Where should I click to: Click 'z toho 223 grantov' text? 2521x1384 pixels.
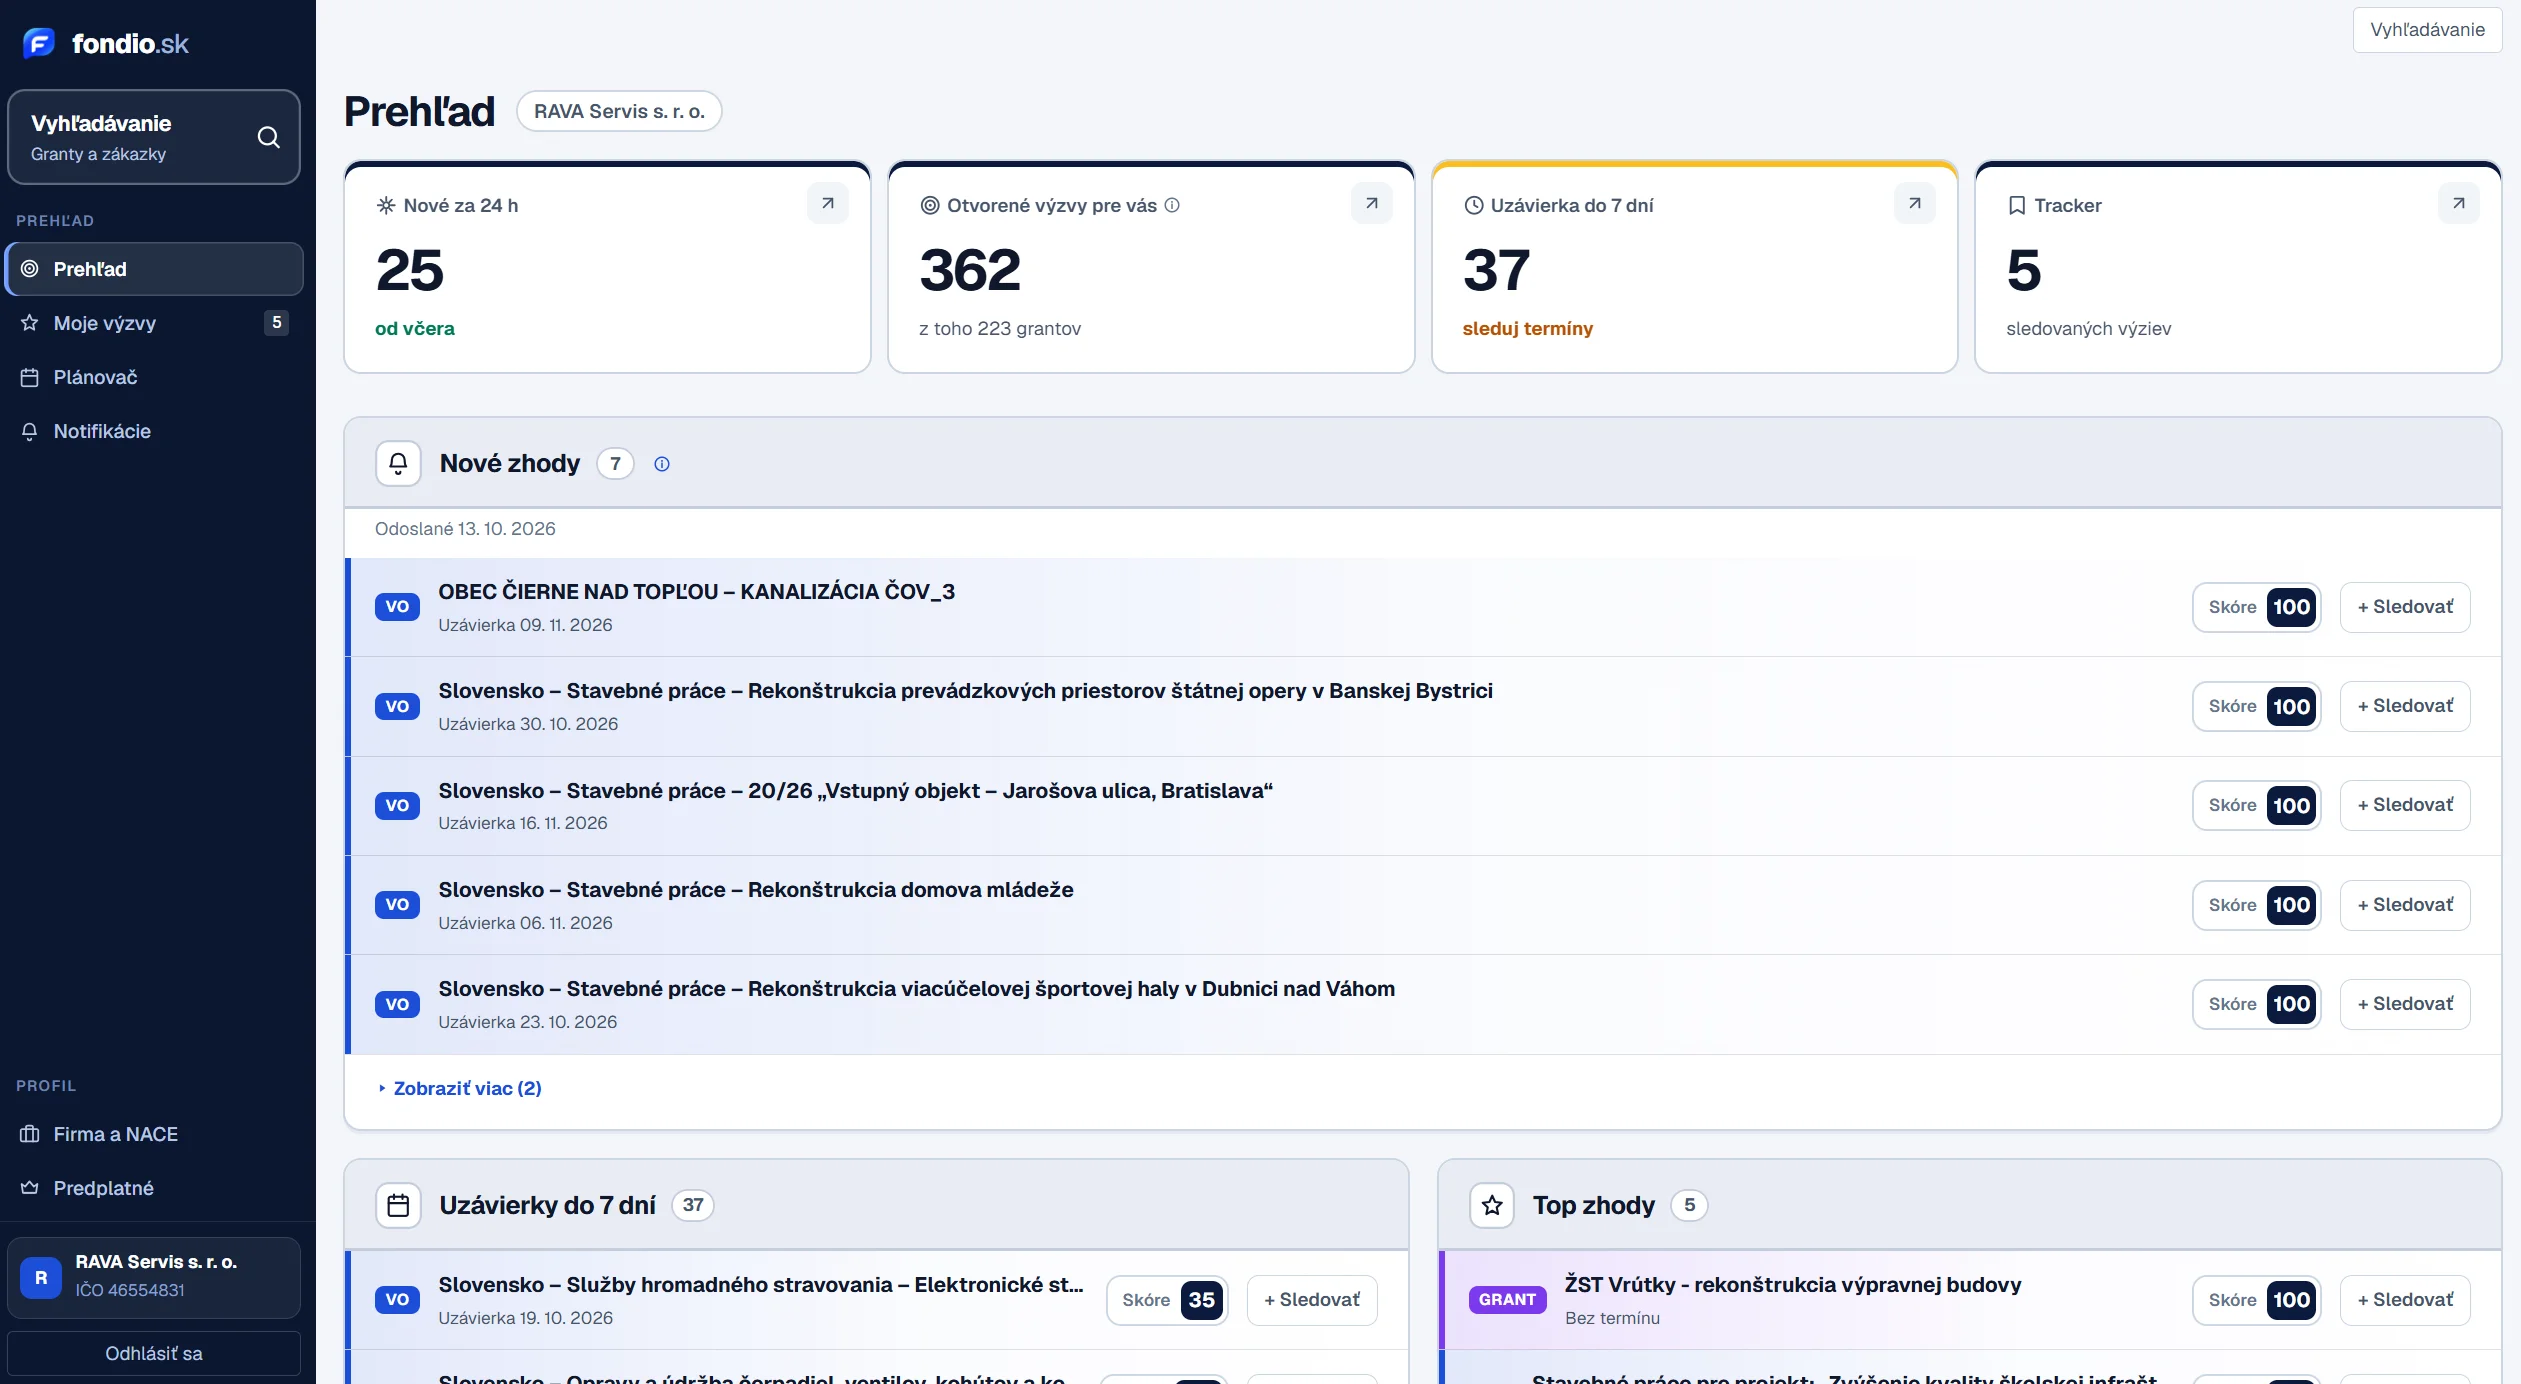coord(1000,329)
